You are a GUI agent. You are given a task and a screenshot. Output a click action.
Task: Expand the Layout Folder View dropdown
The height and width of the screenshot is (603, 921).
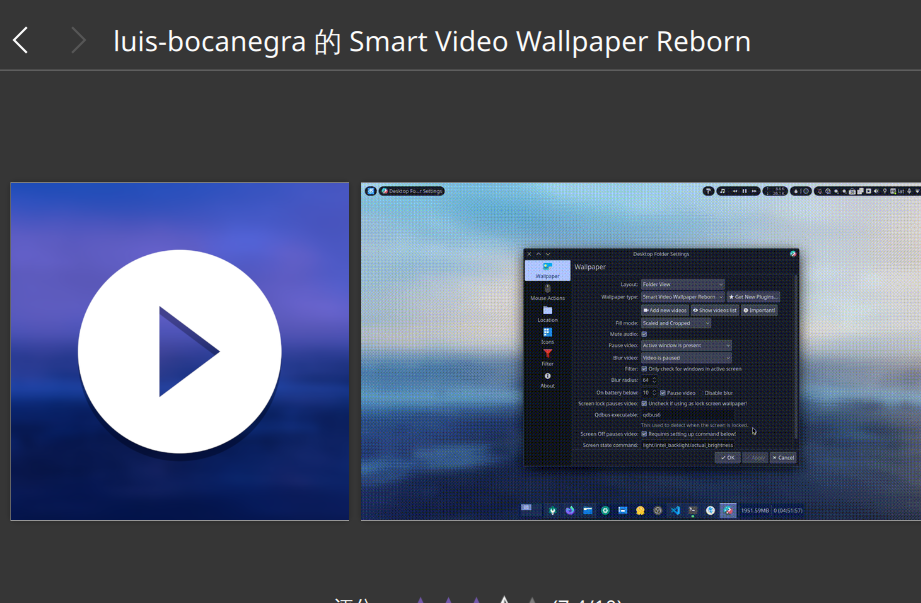[x=682, y=284]
